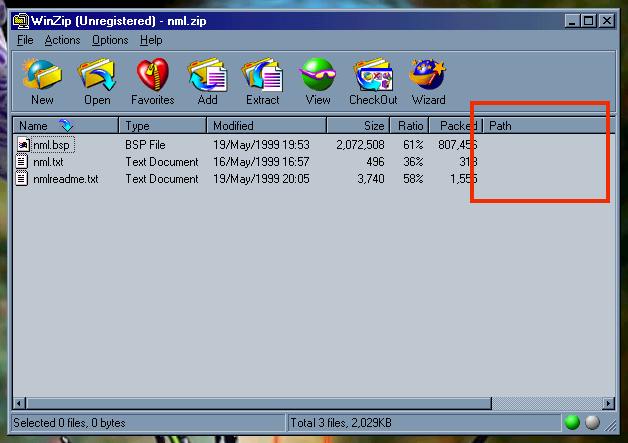Image resolution: width=628 pixels, height=443 pixels.
Task: Click the 2,072,508 size value
Action: (x=360, y=145)
